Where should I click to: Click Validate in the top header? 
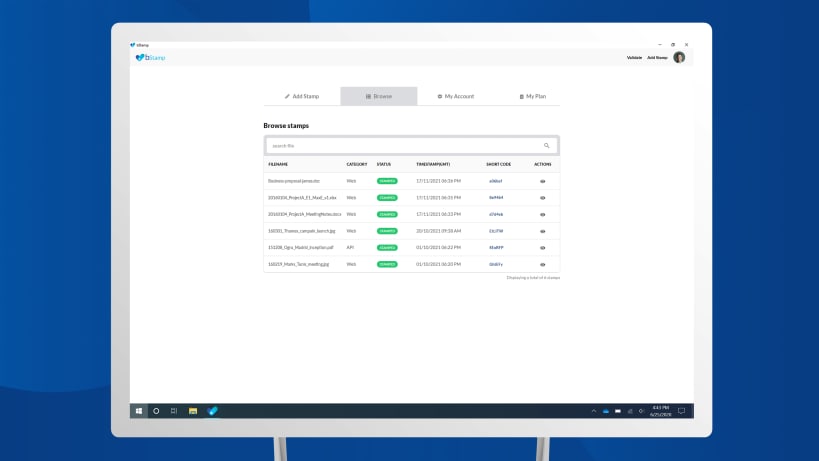(634, 57)
